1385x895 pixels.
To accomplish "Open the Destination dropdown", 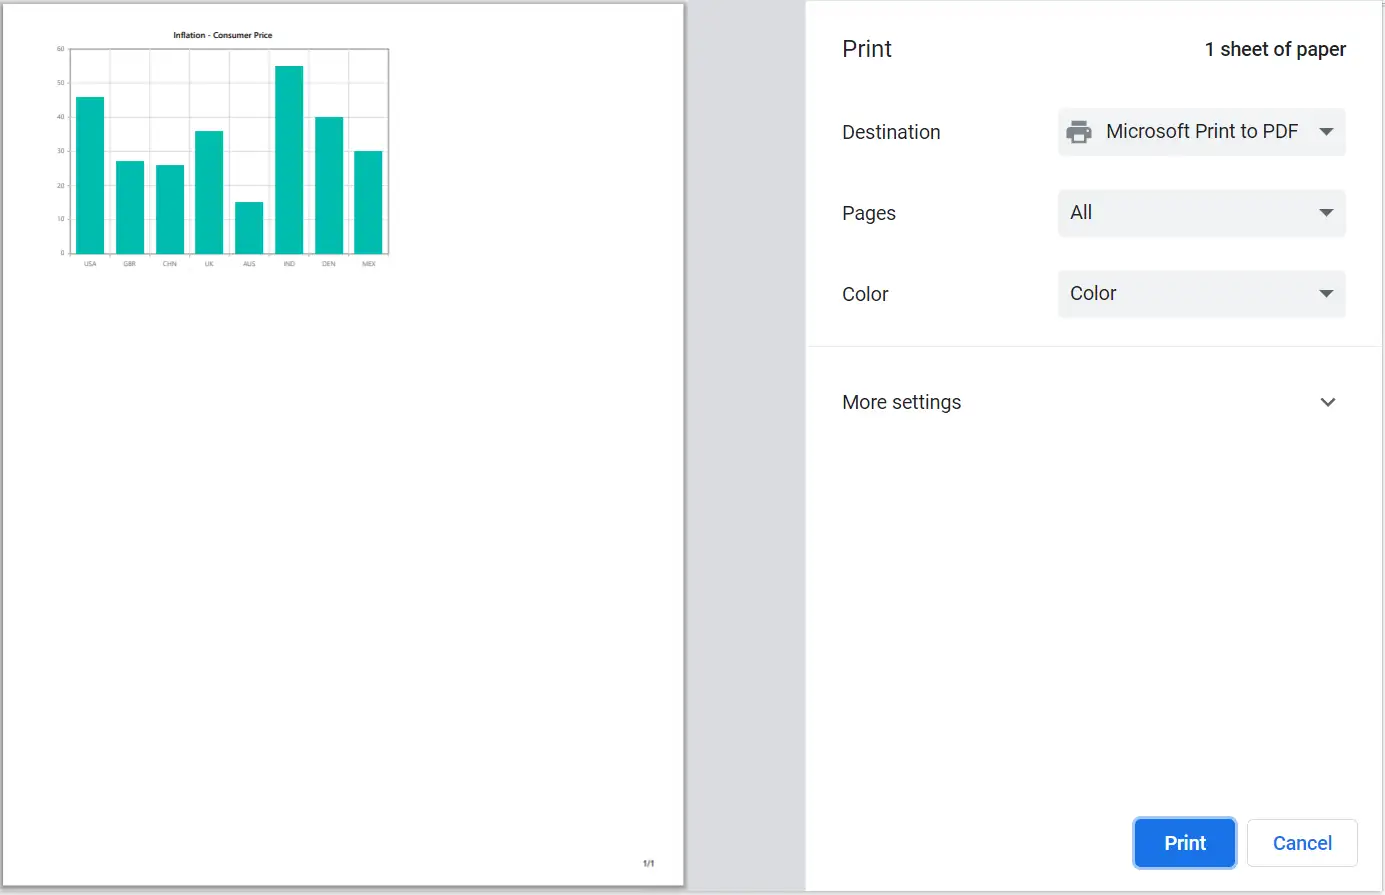I will coord(1201,132).
